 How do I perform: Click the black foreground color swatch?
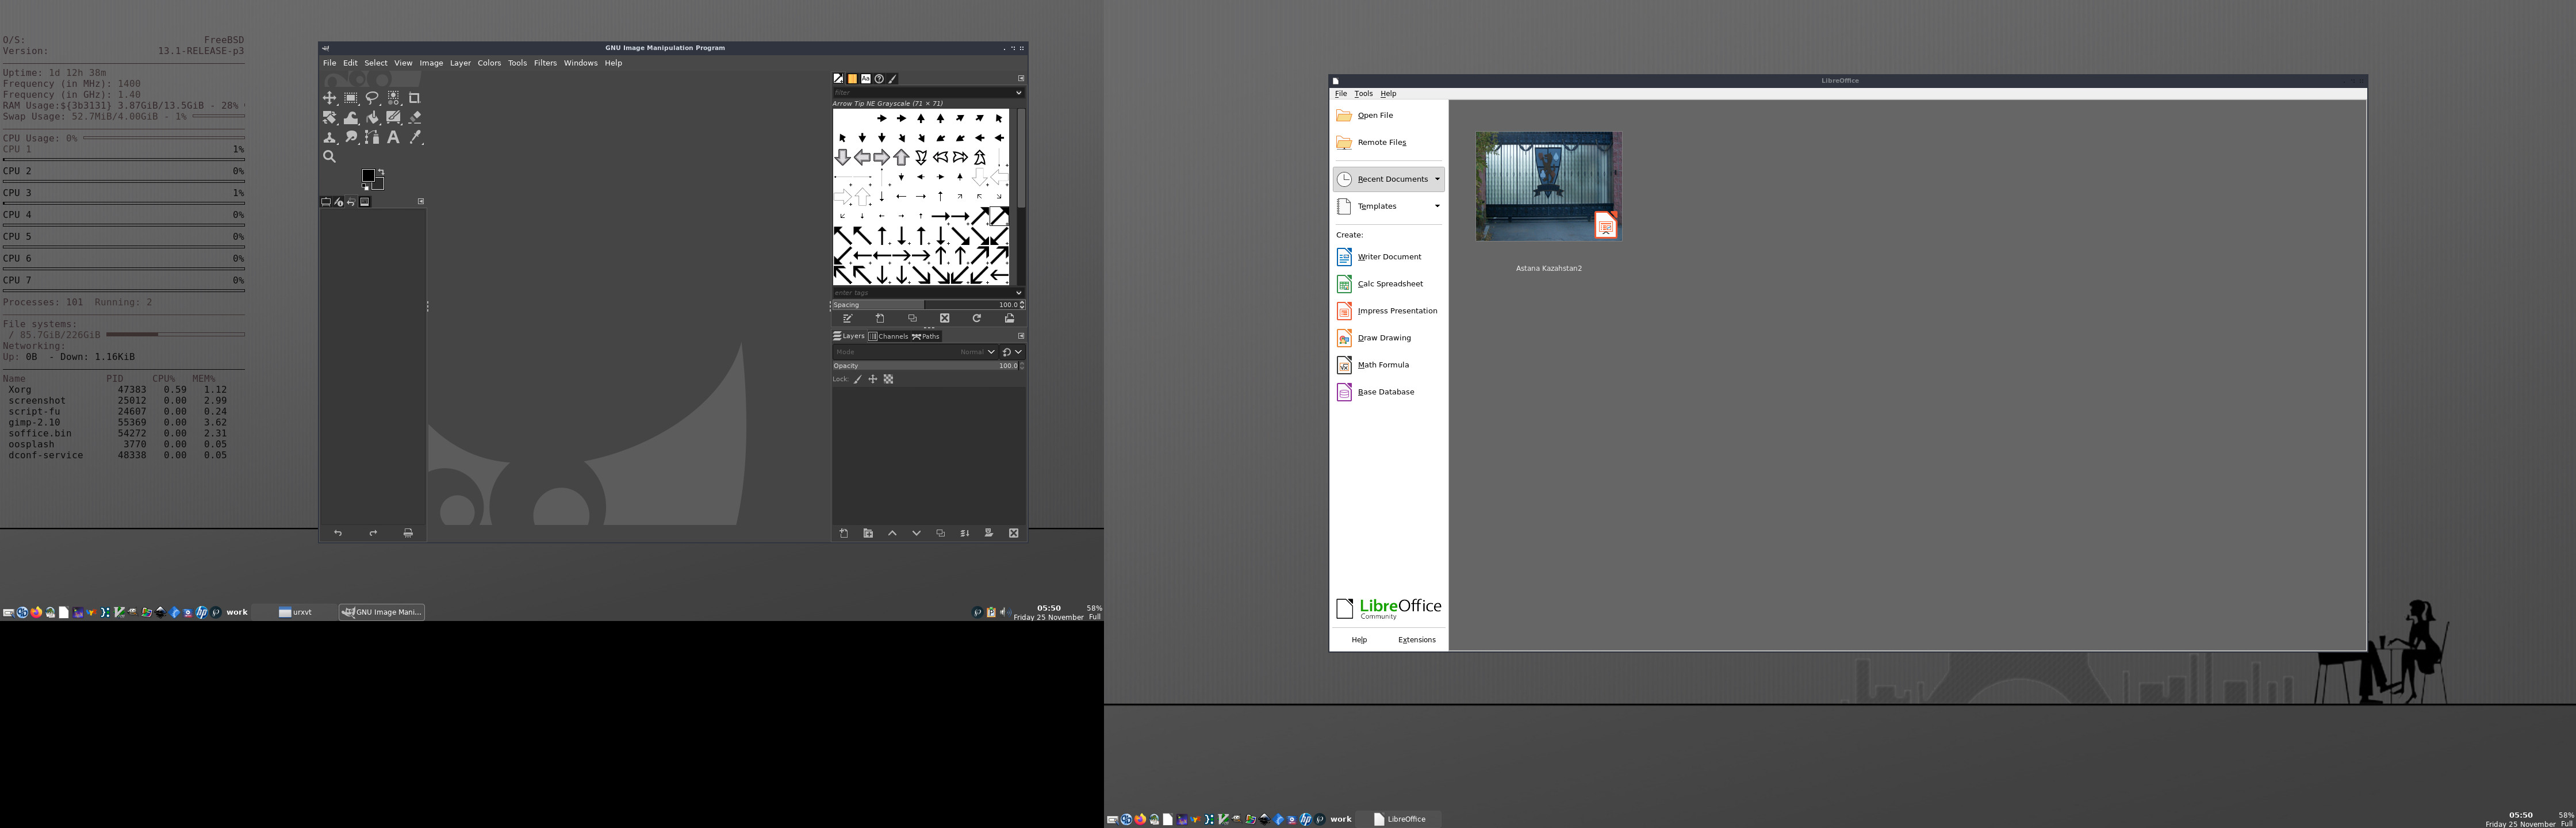(368, 176)
